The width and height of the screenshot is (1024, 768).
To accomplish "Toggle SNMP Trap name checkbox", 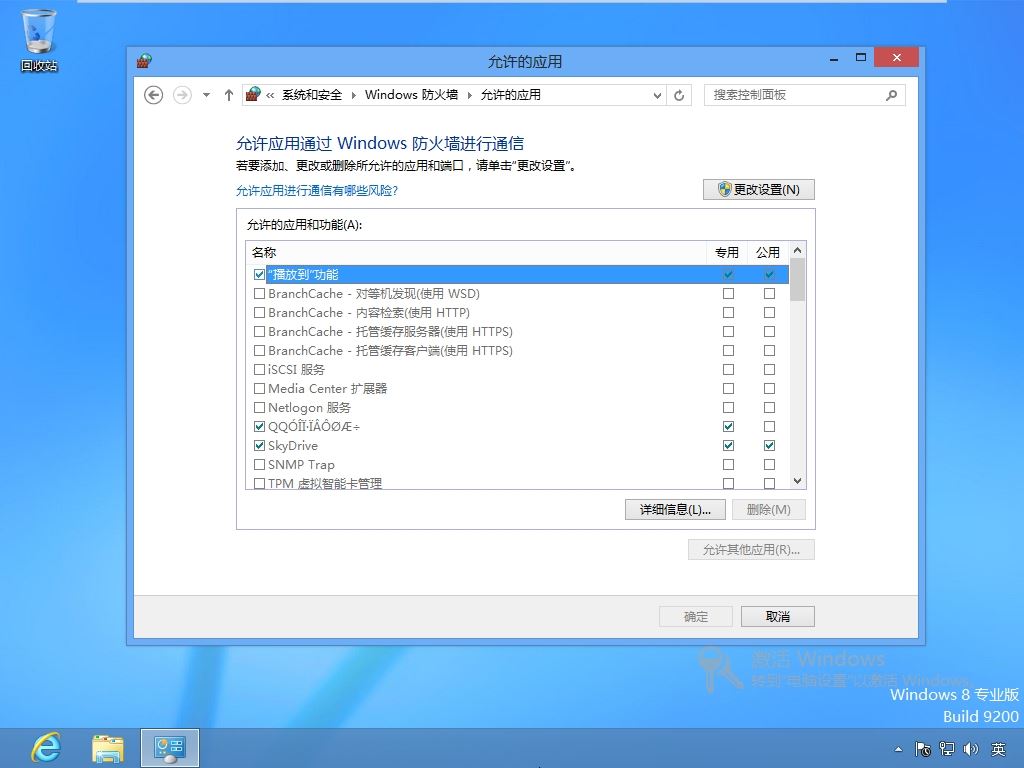I will pyautogui.click(x=259, y=464).
